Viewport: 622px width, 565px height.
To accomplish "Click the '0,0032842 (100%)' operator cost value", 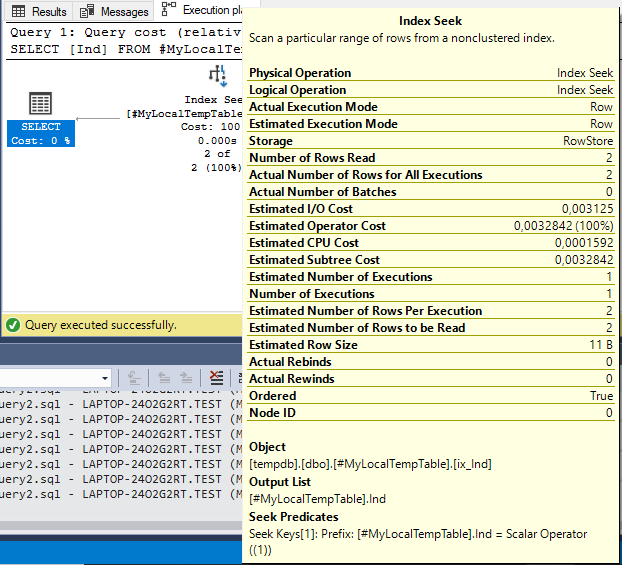I will point(563,226).
